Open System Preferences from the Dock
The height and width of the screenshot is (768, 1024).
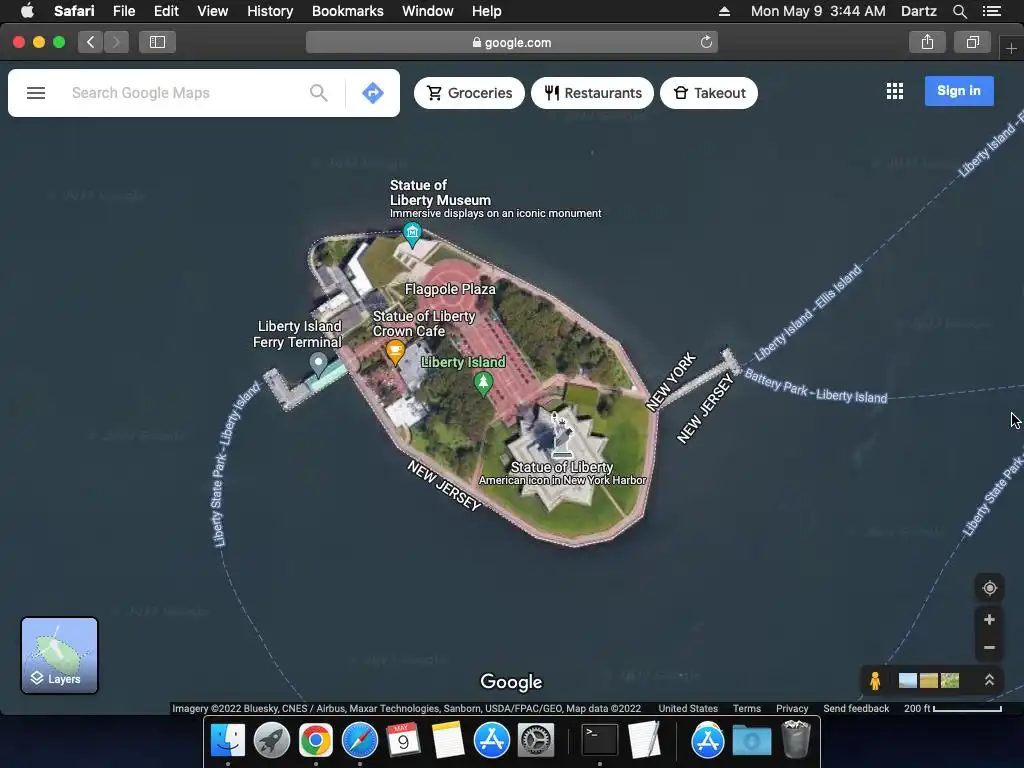pyautogui.click(x=536, y=741)
